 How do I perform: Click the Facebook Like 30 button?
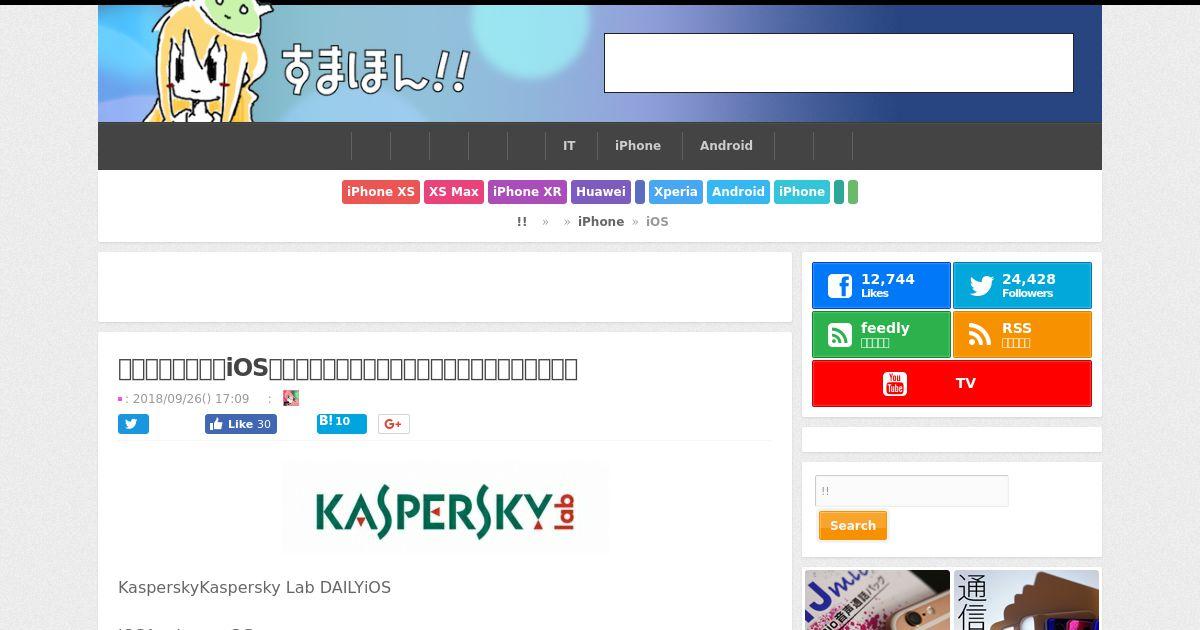(x=241, y=424)
